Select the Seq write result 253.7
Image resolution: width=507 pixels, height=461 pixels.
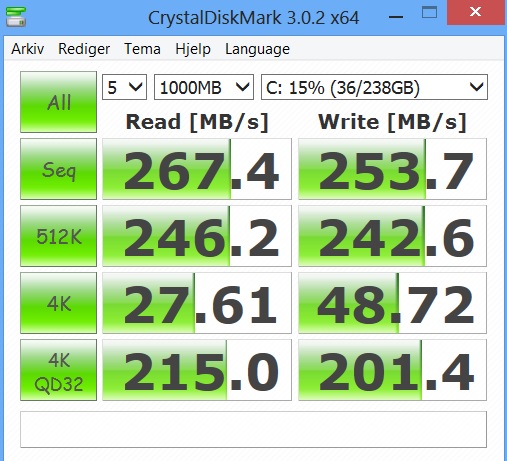tap(392, 169)
